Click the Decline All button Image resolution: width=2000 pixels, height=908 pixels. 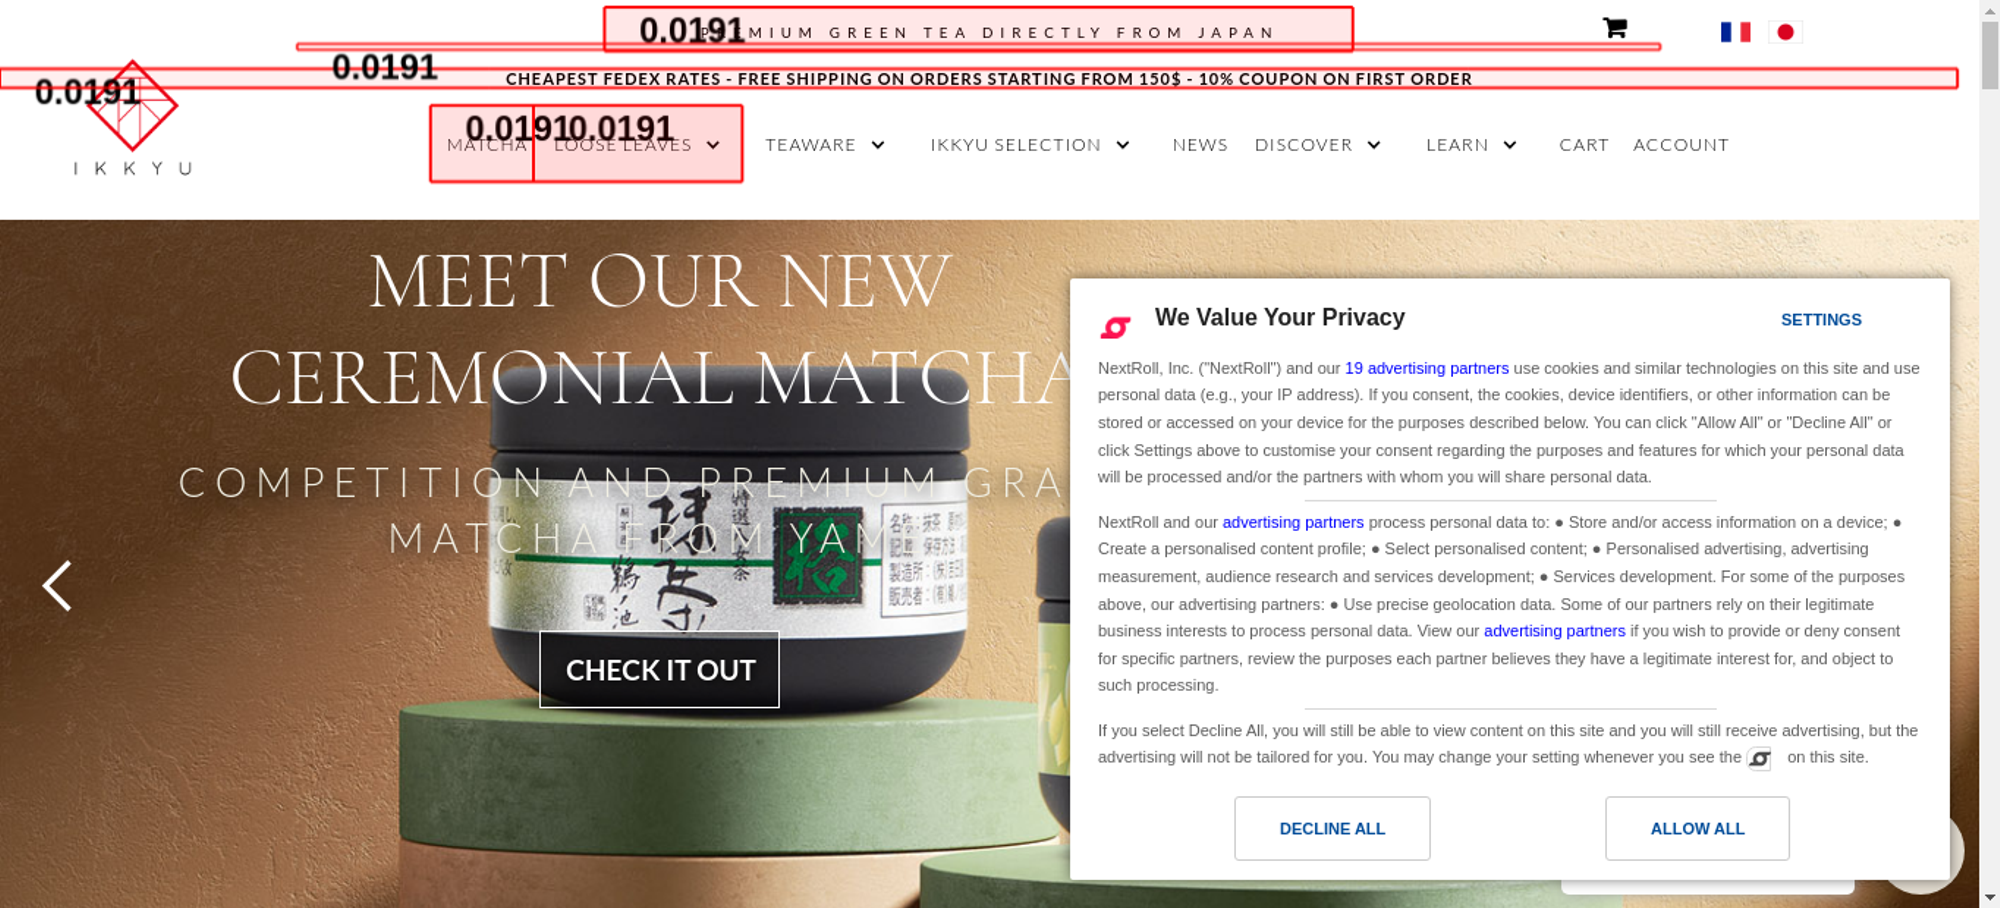click(1332, 828)
